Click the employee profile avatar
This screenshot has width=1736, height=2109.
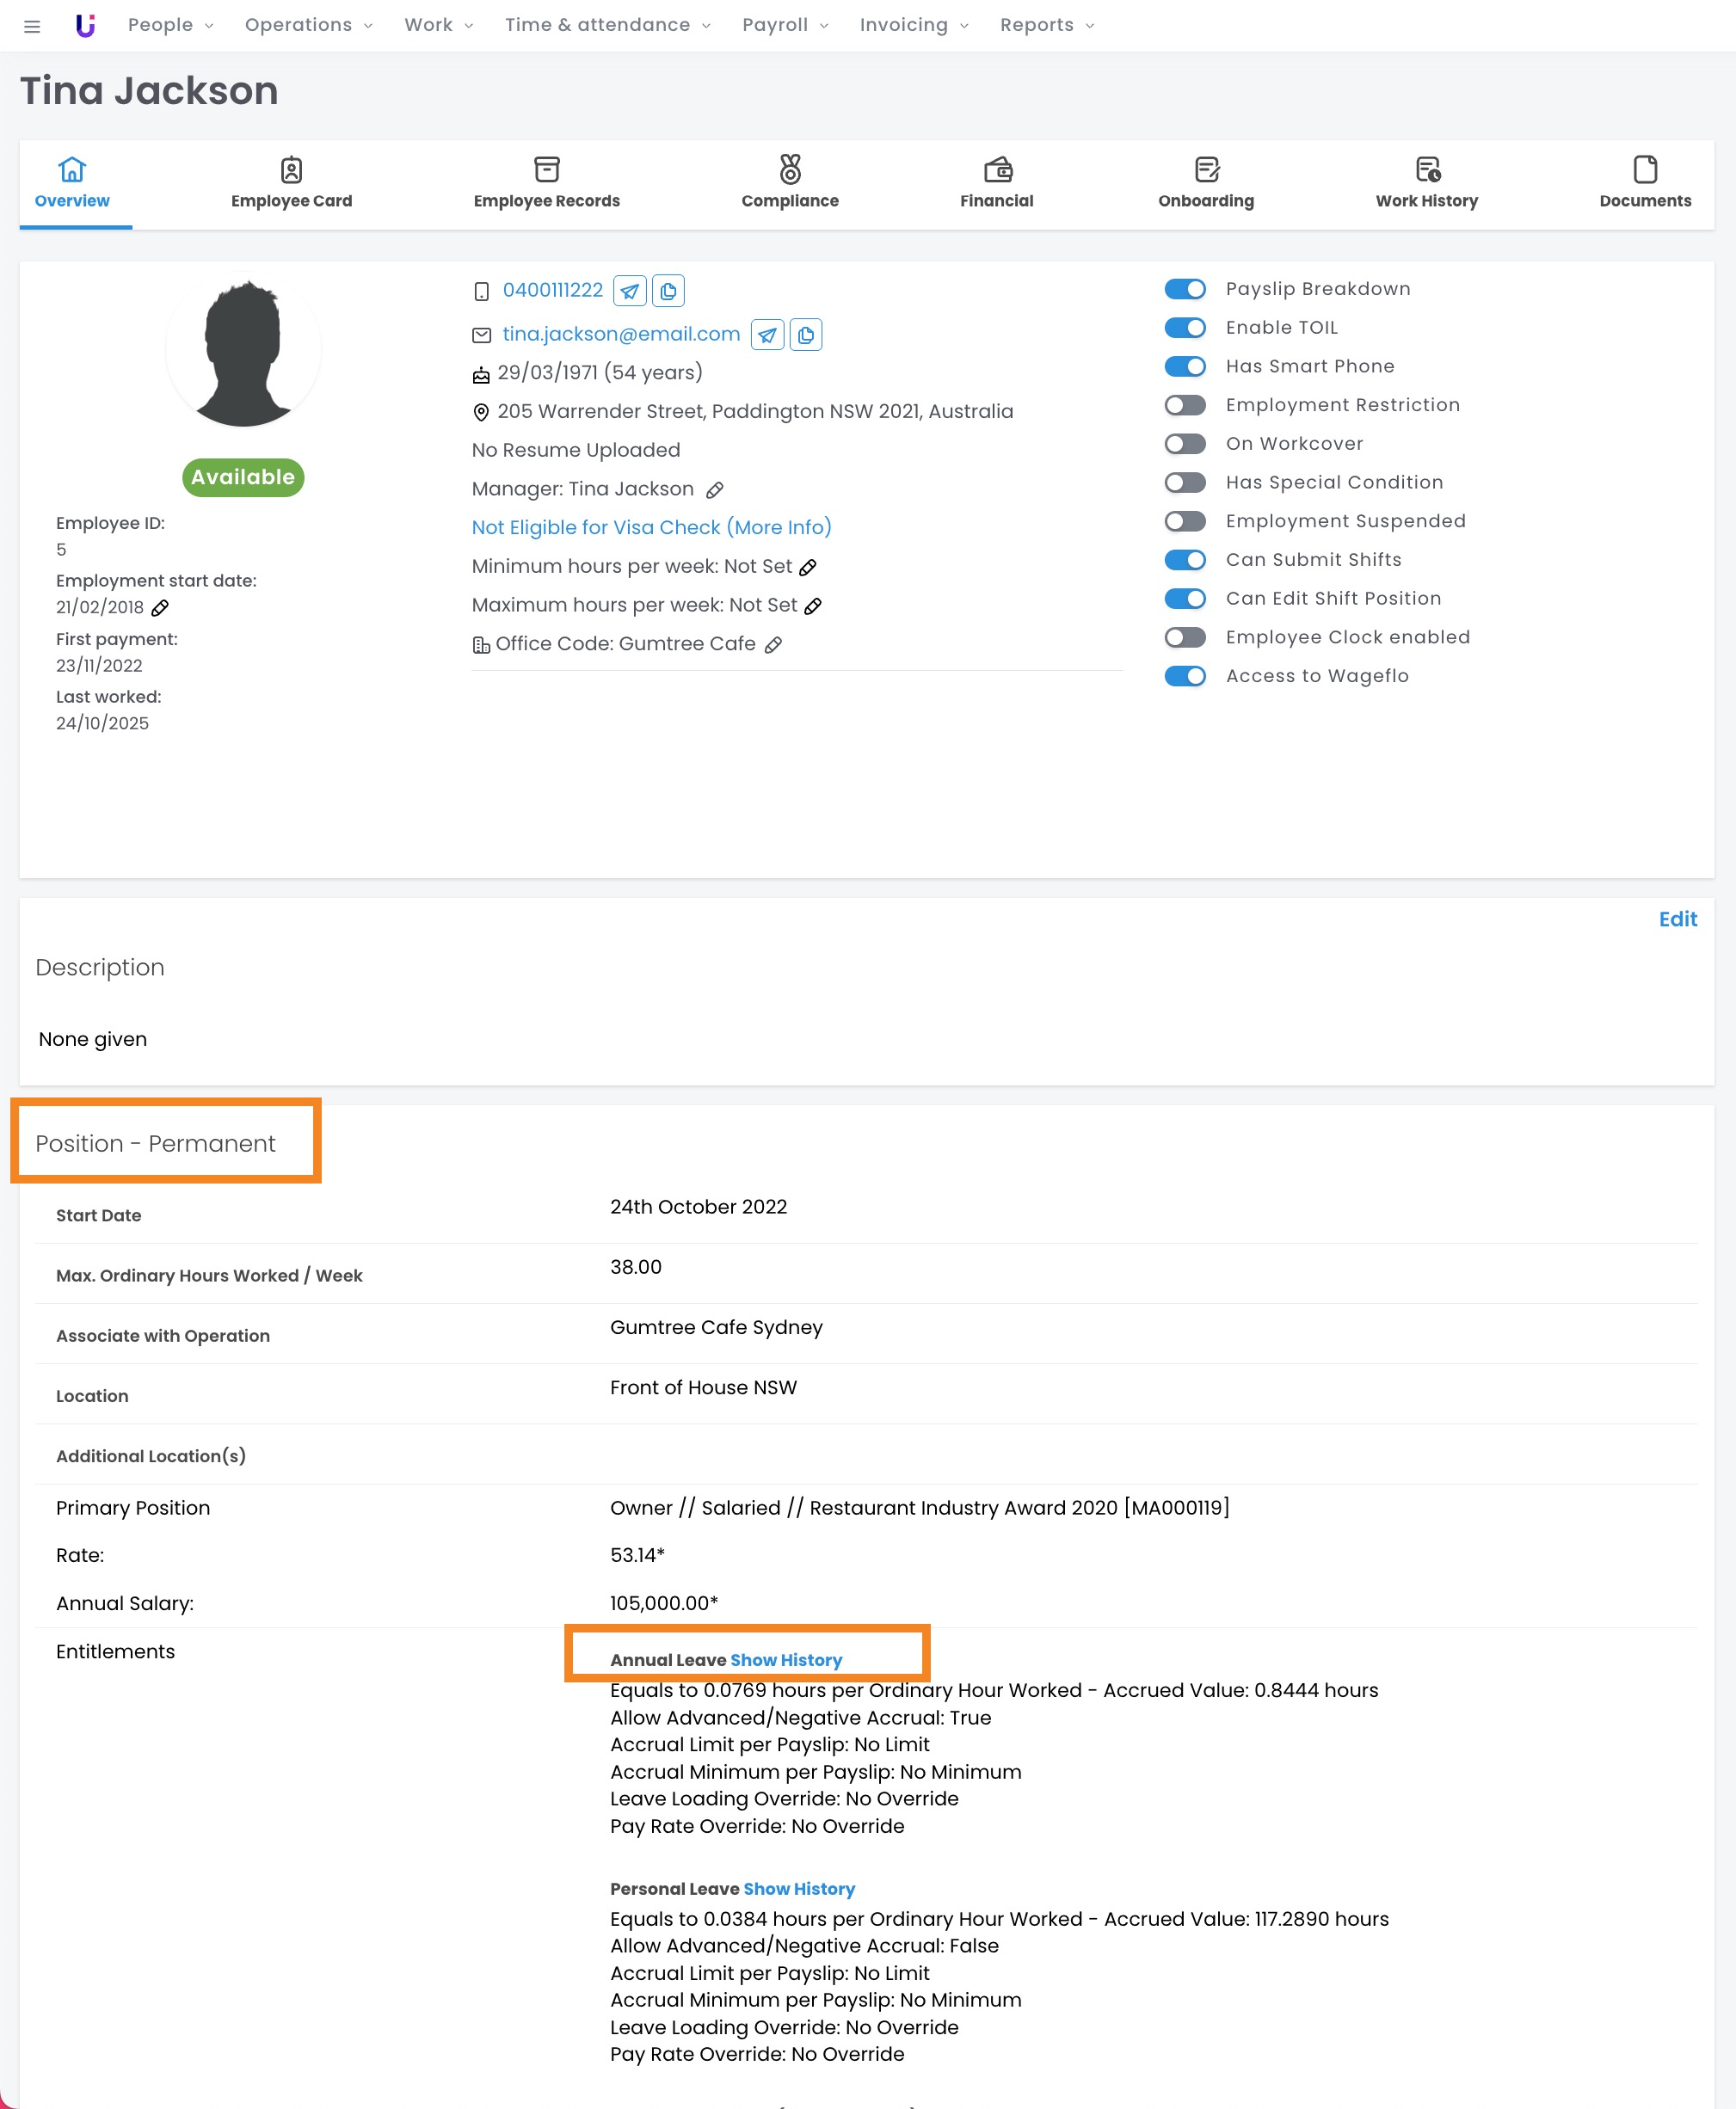pyautogui.click(x=243, y=350)
